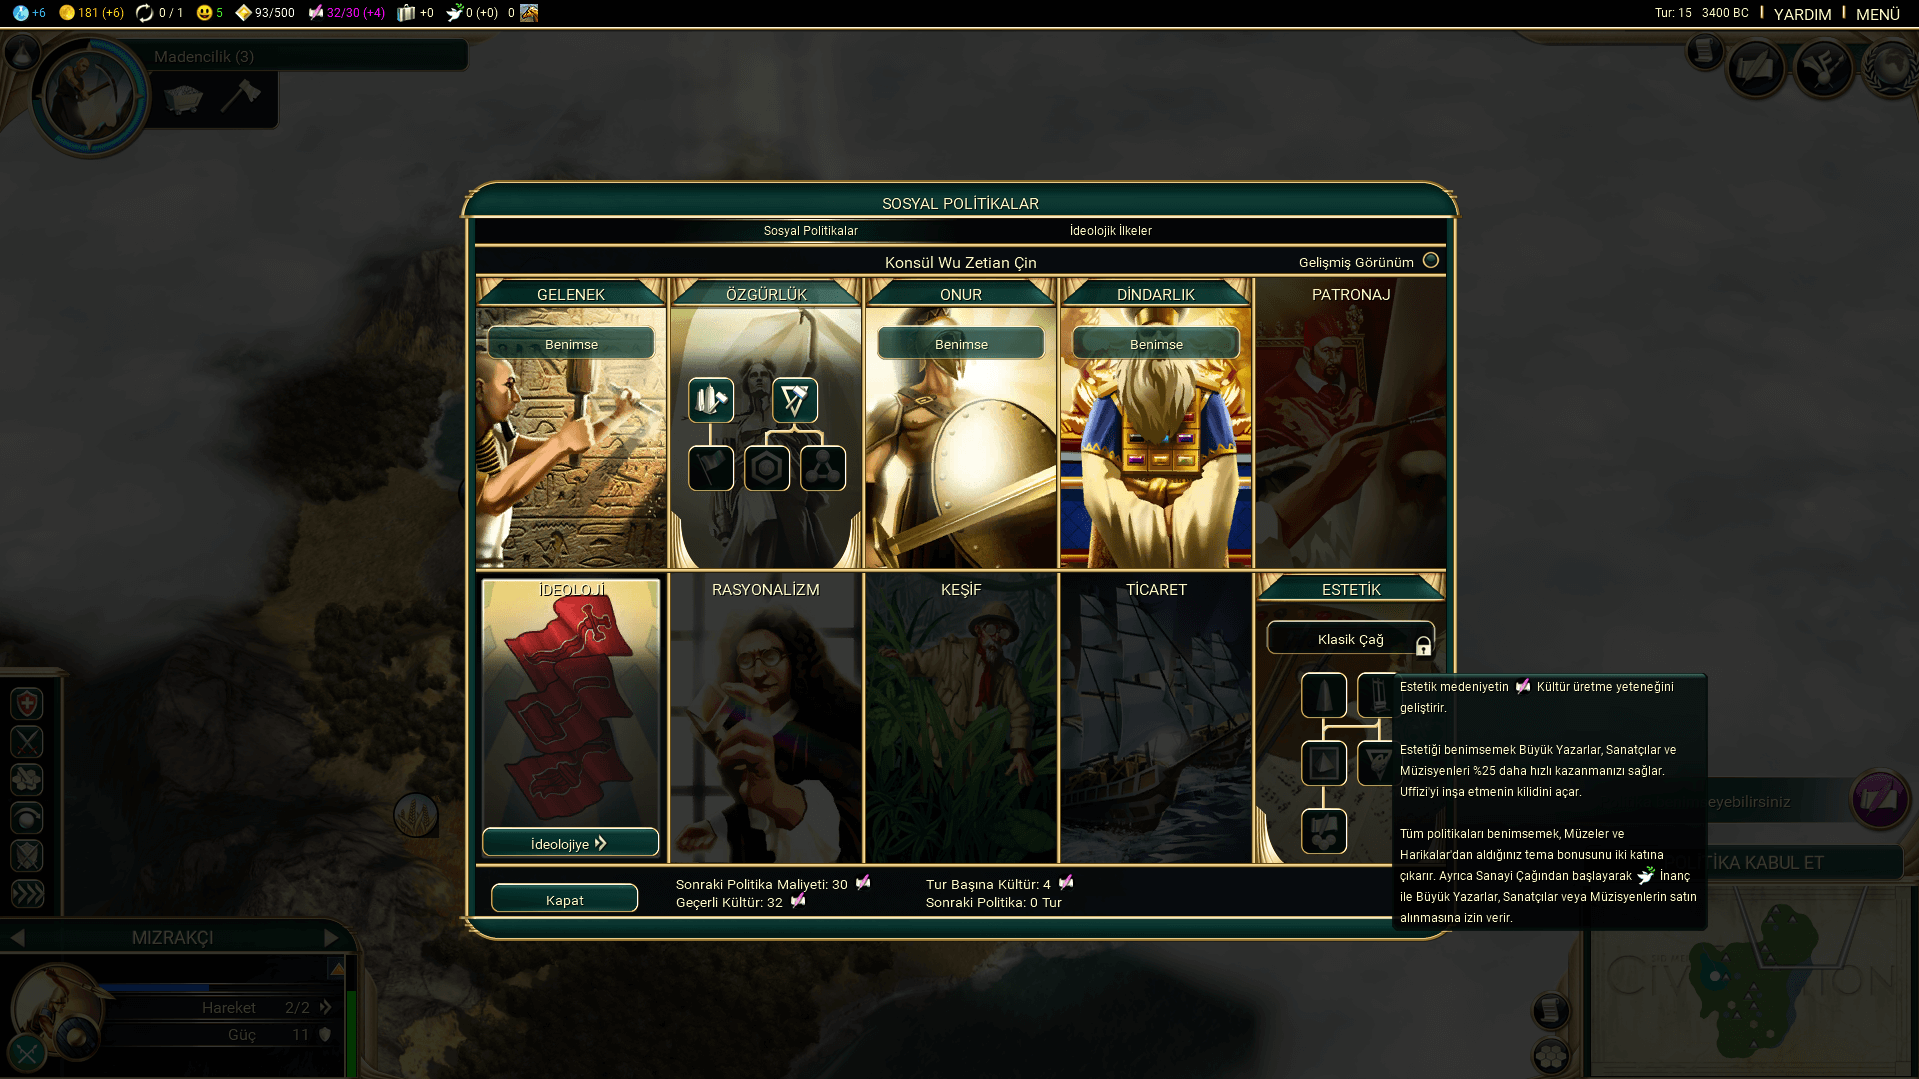Open the YARDIM menu
The width and height of the screenshot is (1919, 1079).
(x=1803, y=14)
